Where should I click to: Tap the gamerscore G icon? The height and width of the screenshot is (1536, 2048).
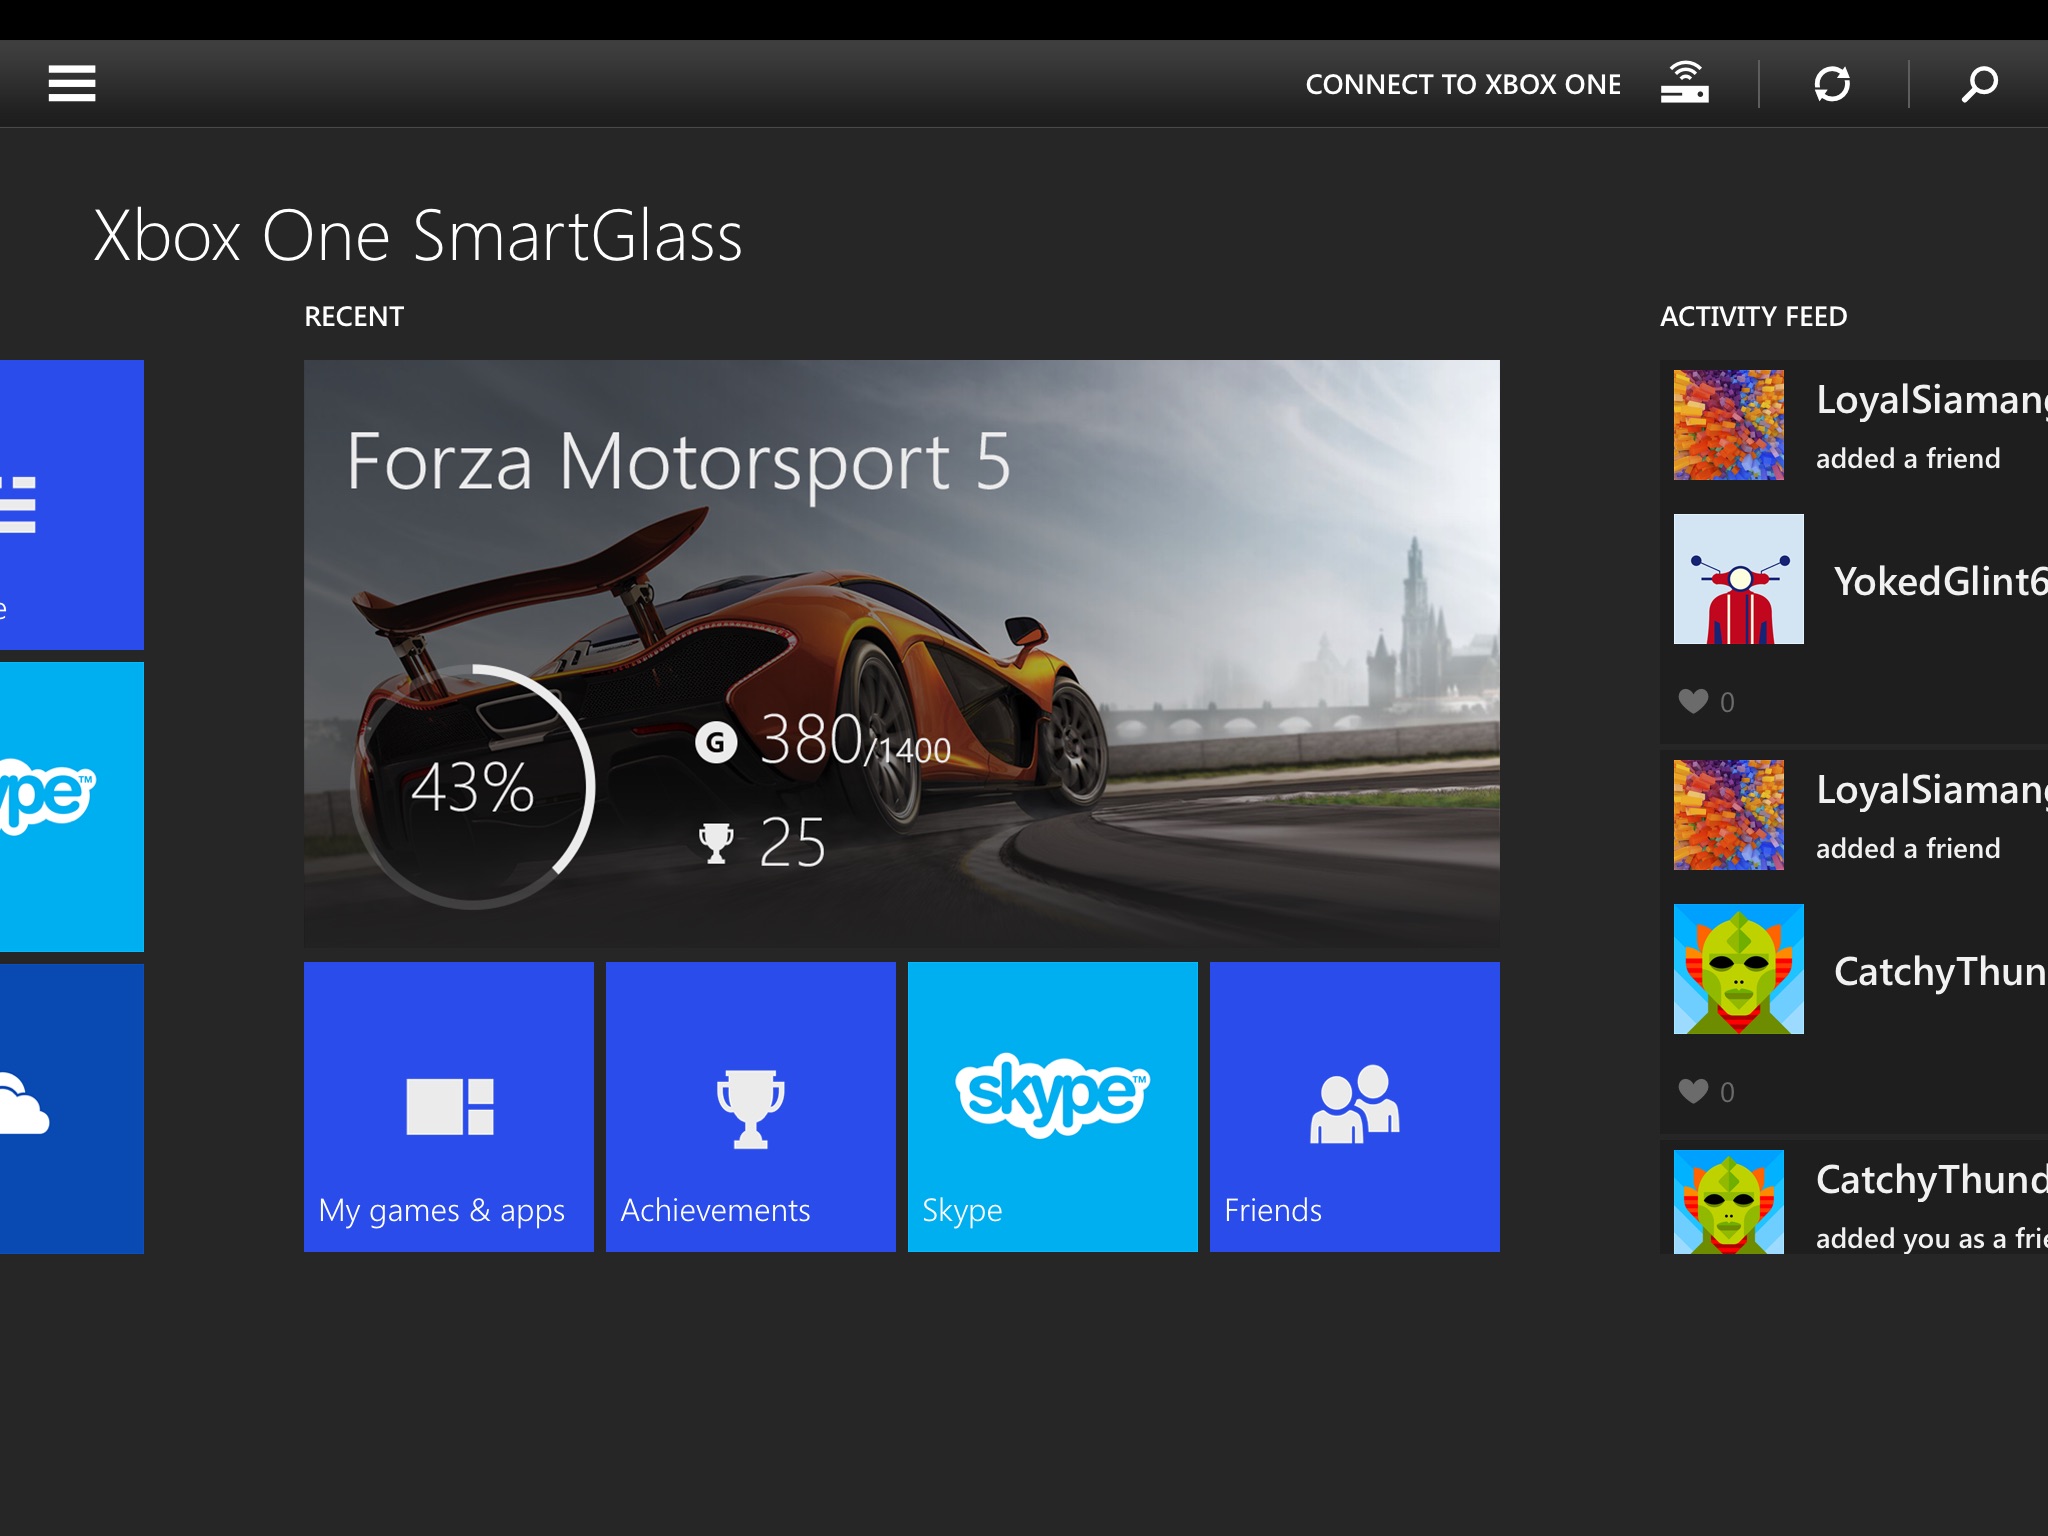pyautogui.click(x=716, y=742)
